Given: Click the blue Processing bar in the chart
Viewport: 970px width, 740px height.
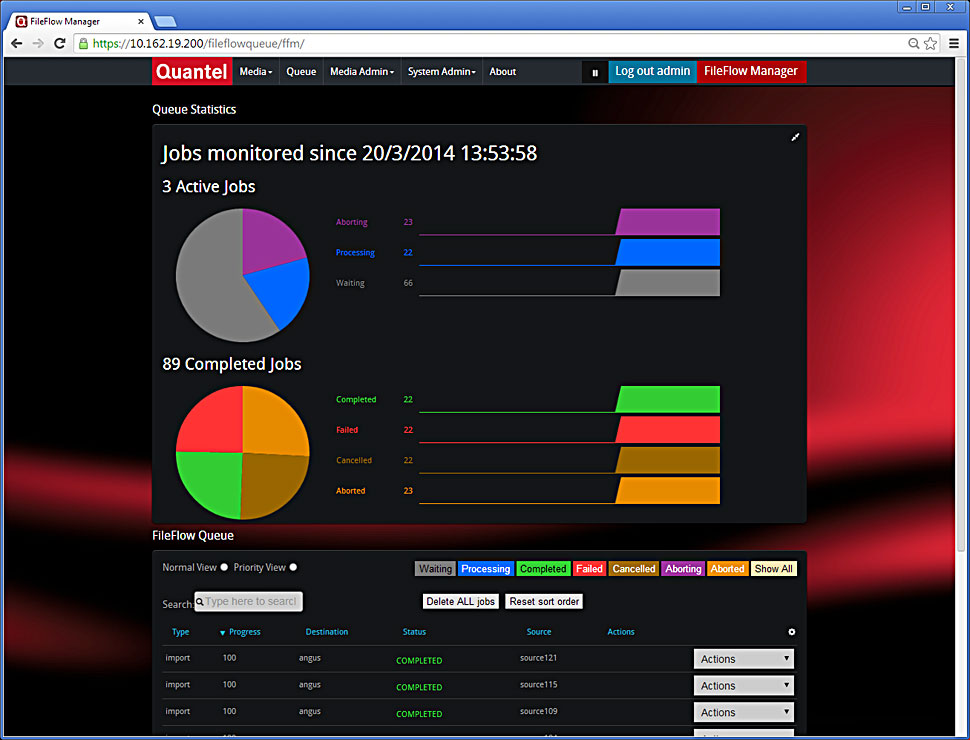Looking at the screenshot, I should point(668,252).
